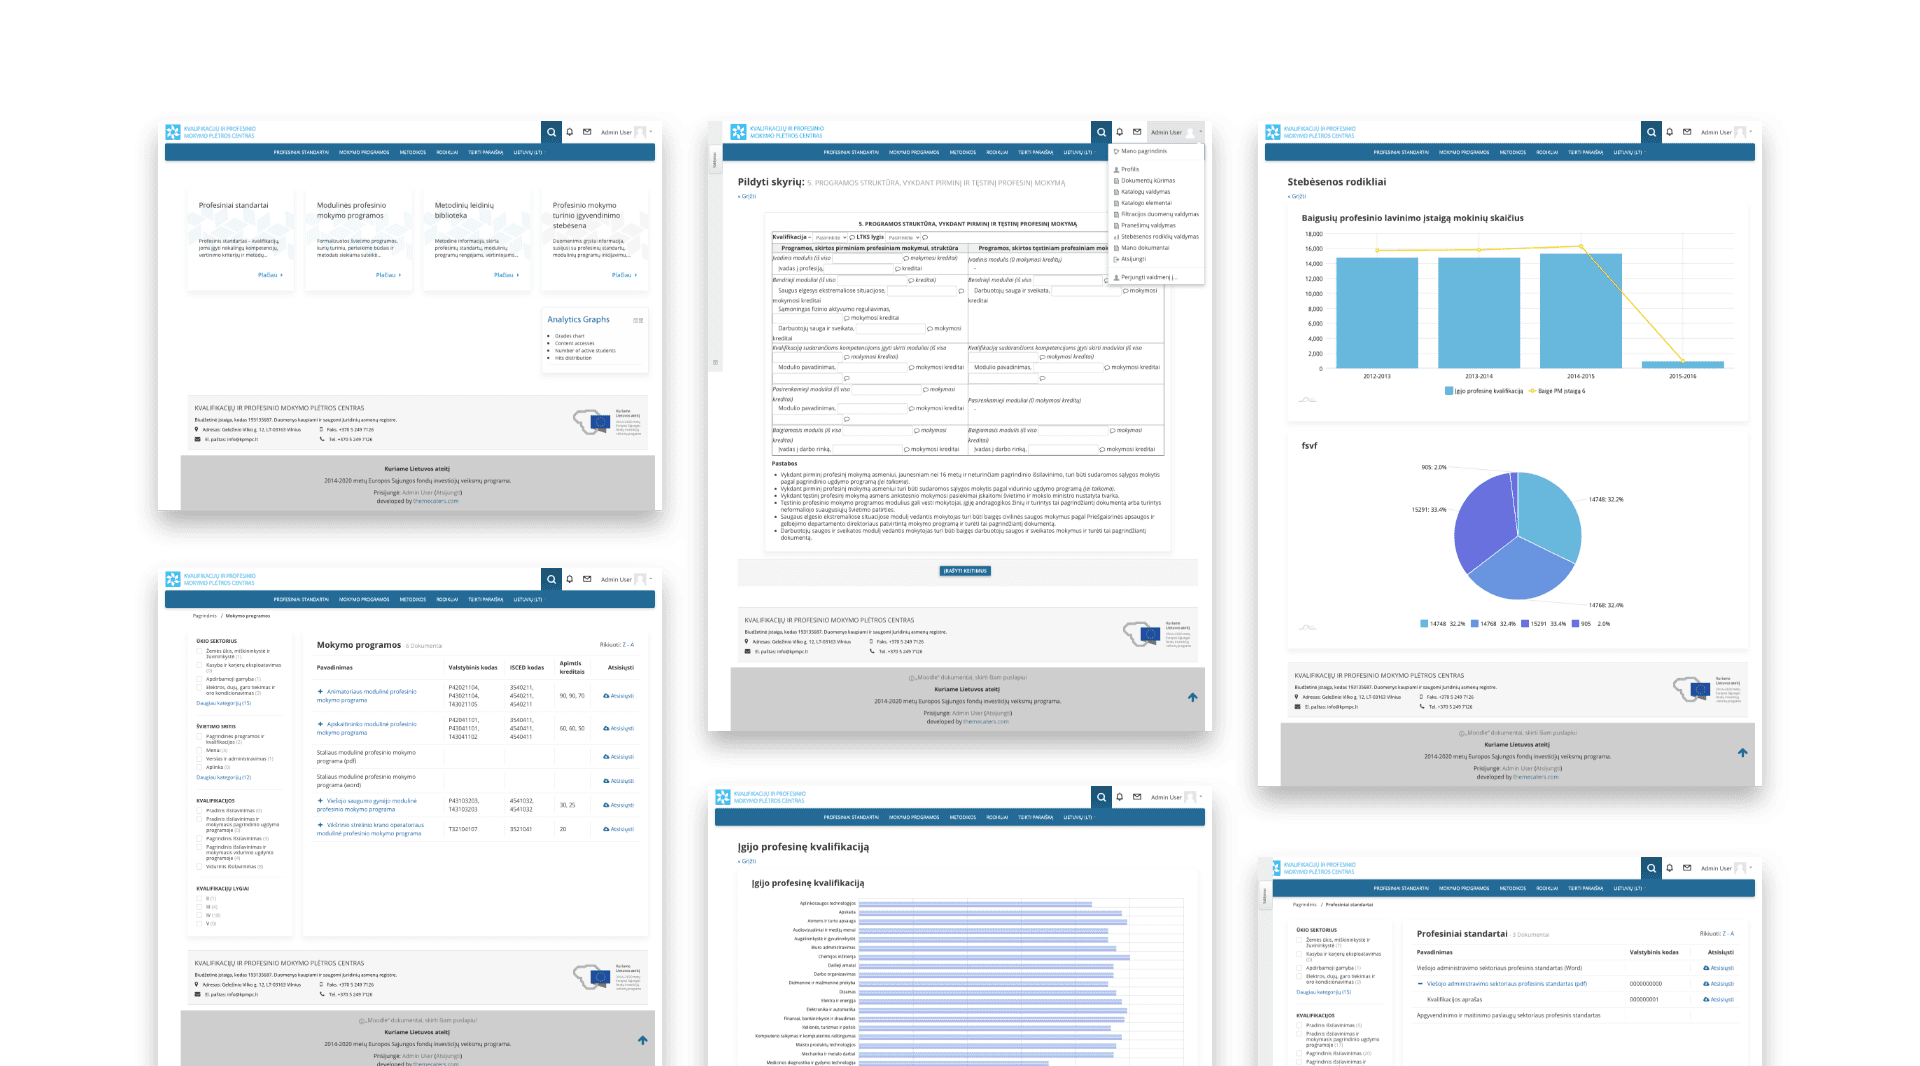Screen dimensions: 1920x1066
Task: Click back-to-top arrow on Mokymo programos page
Action: [x=643, y=1040]
